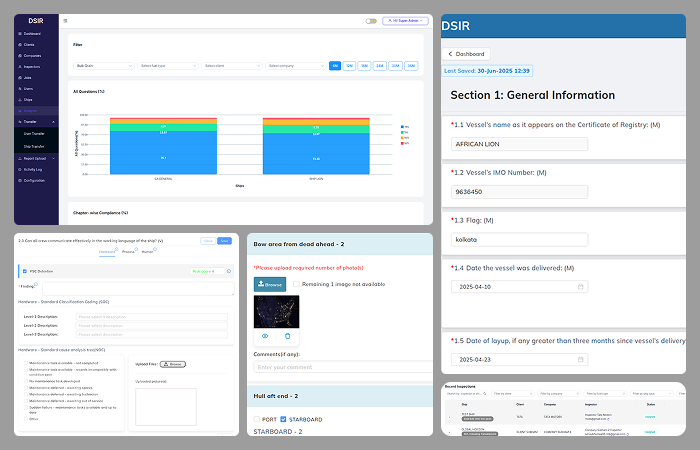Expand the Select company dropdown
This screenshot has height=450, width=700.
point(294,65)
